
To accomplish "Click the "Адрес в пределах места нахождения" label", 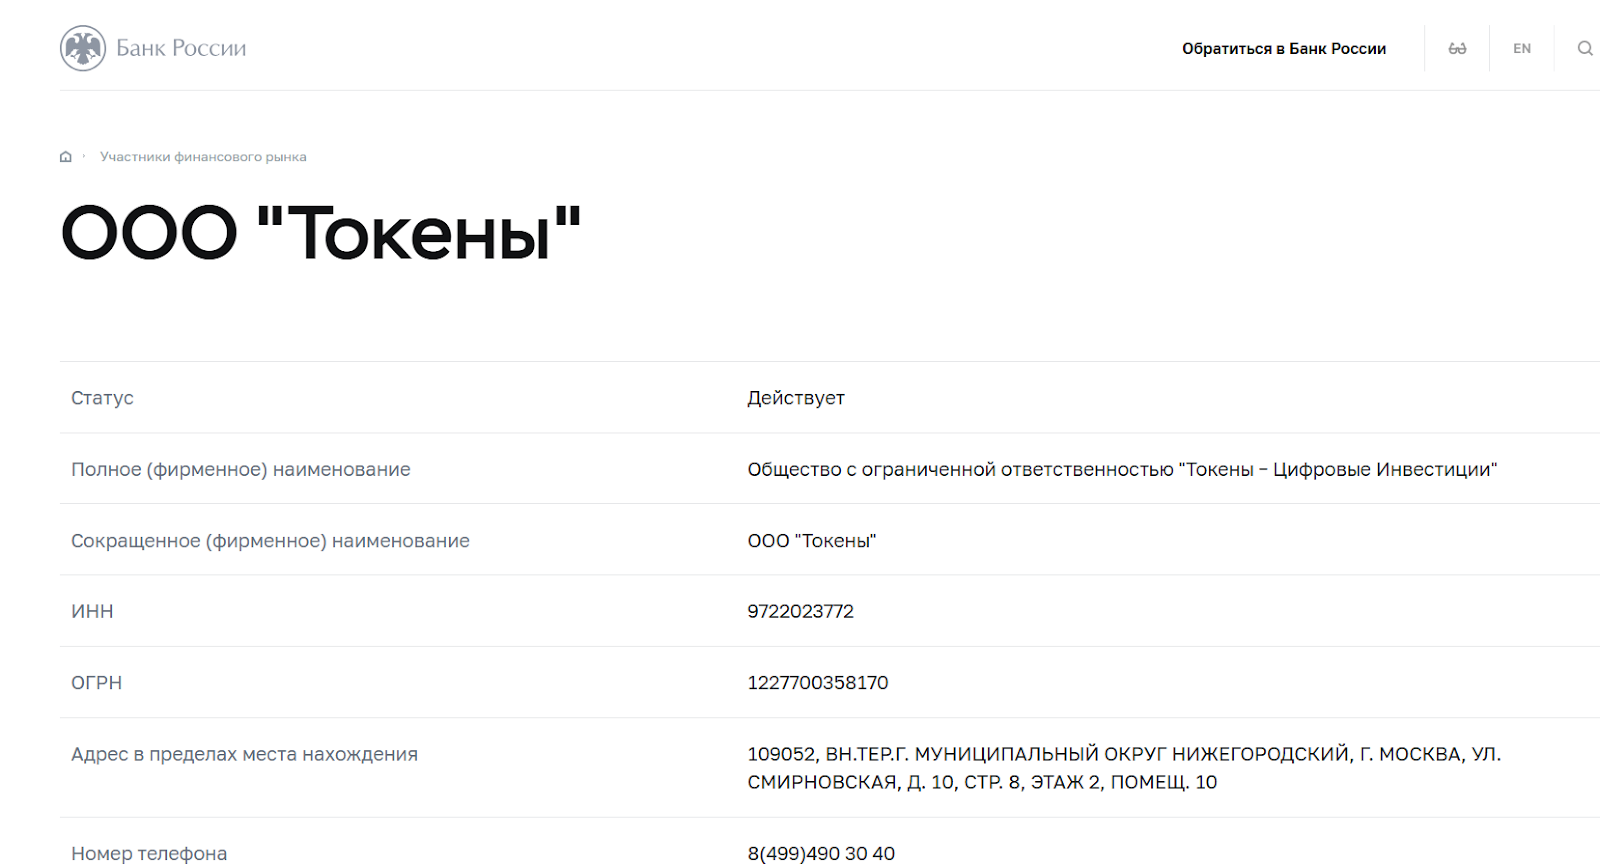I will [x=244, y=755].
